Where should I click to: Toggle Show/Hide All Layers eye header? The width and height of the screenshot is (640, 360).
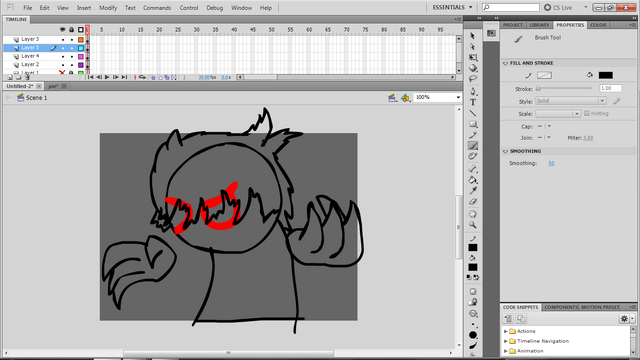pyautogui.click(x=62, y=30)
